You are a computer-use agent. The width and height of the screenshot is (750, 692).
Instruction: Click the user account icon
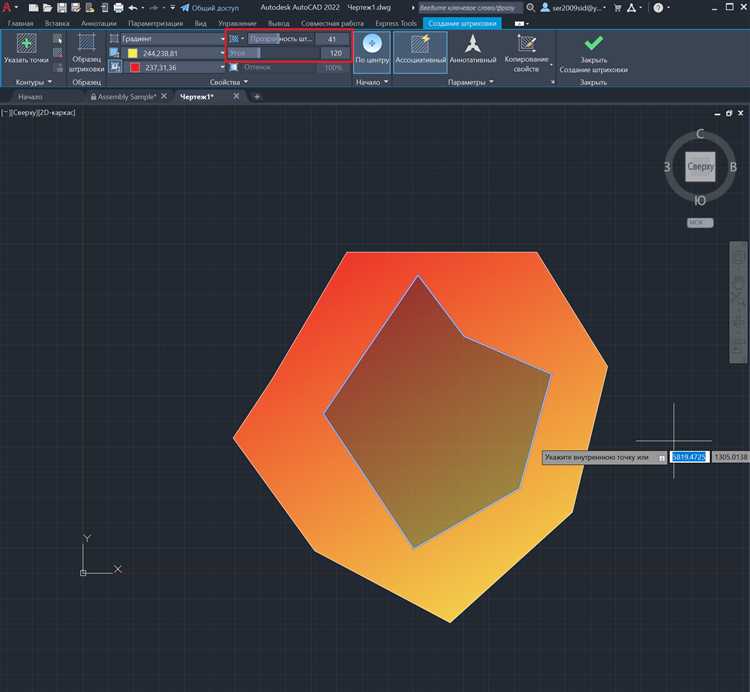(x=545, y=8)
